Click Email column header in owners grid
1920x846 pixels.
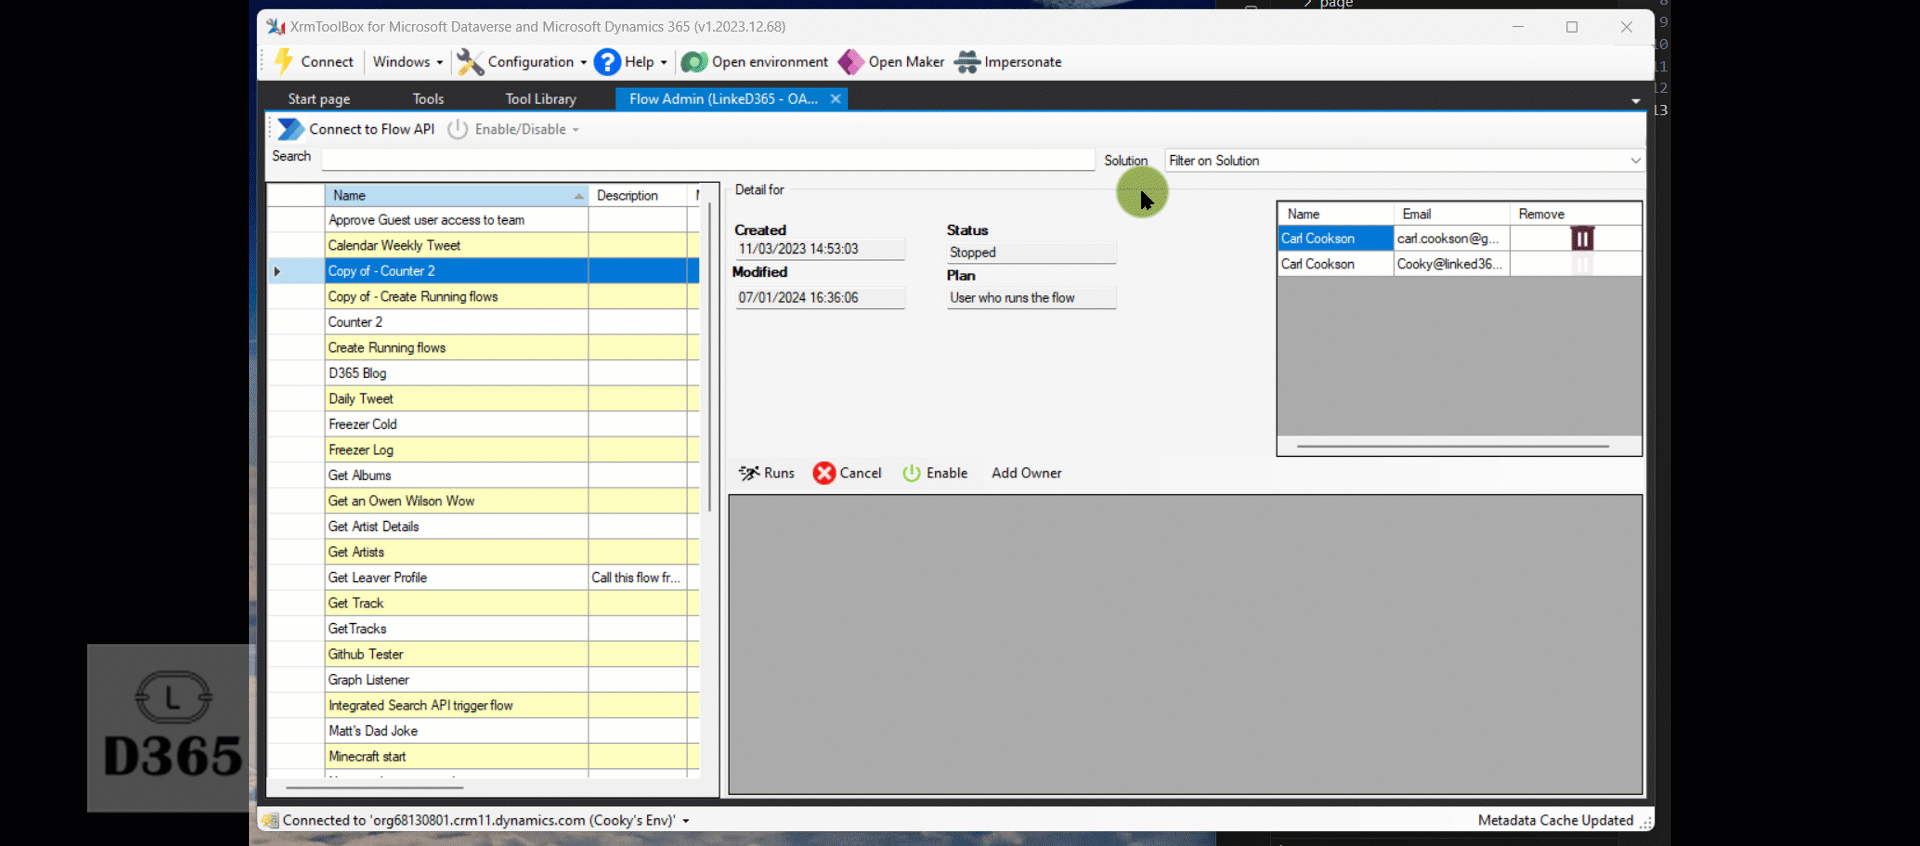pos(1451,214)
